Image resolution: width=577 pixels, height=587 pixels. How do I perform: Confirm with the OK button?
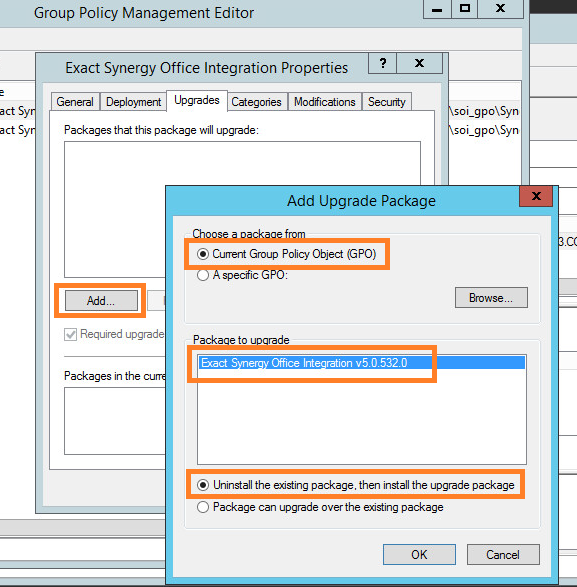coord(419,554)
